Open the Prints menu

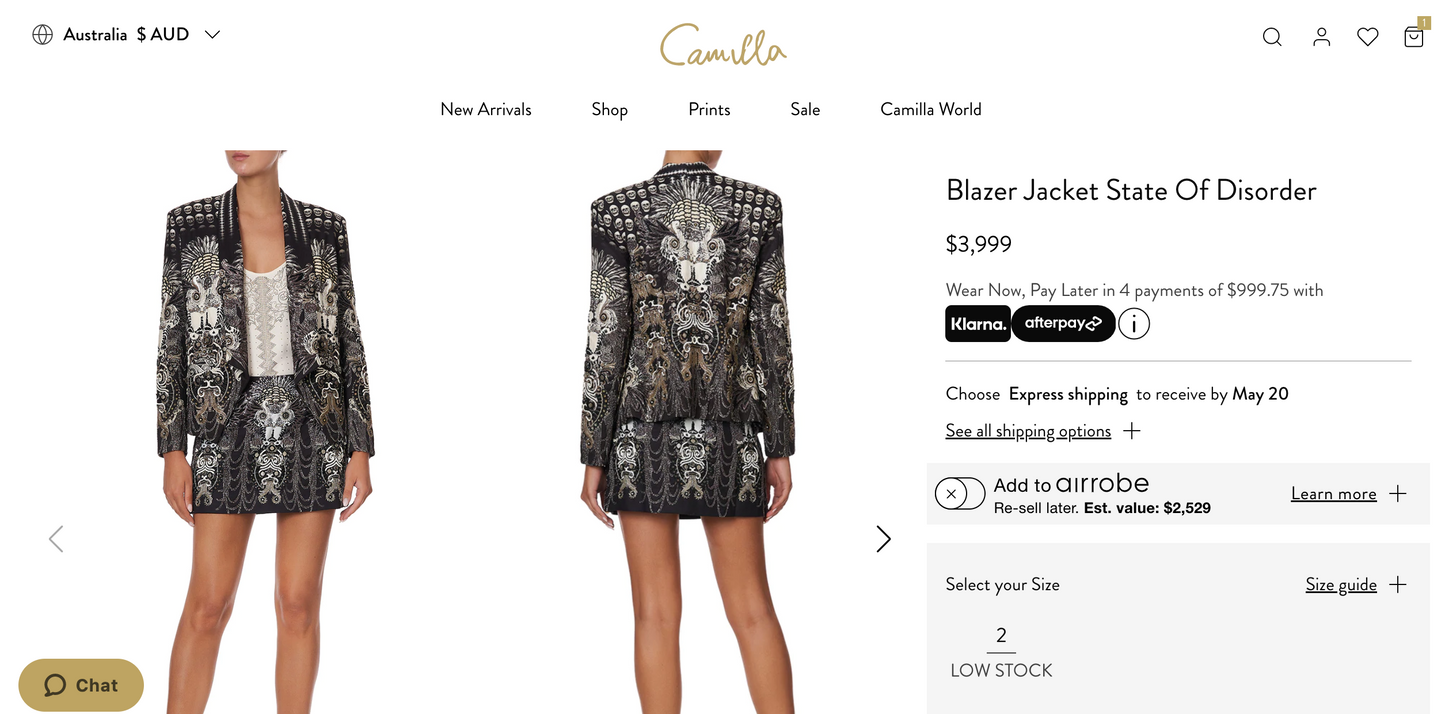pos(709,110)
